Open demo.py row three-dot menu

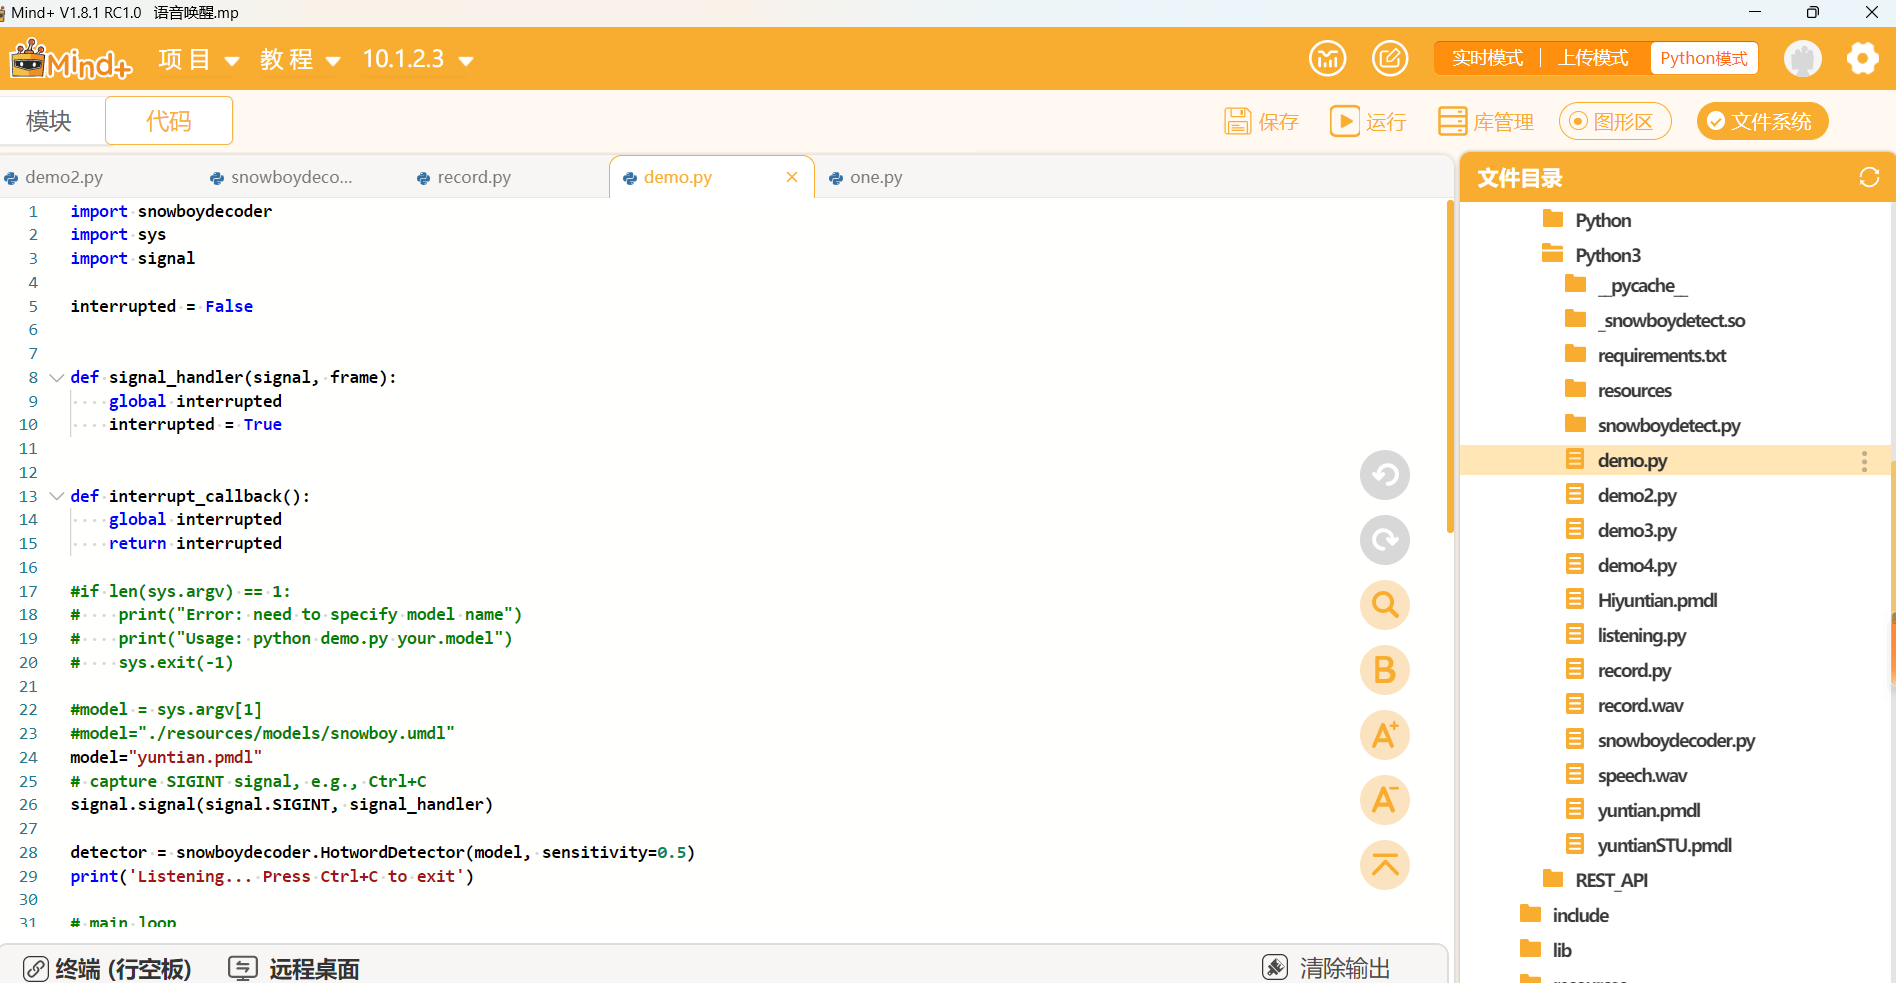[1864, 460]
